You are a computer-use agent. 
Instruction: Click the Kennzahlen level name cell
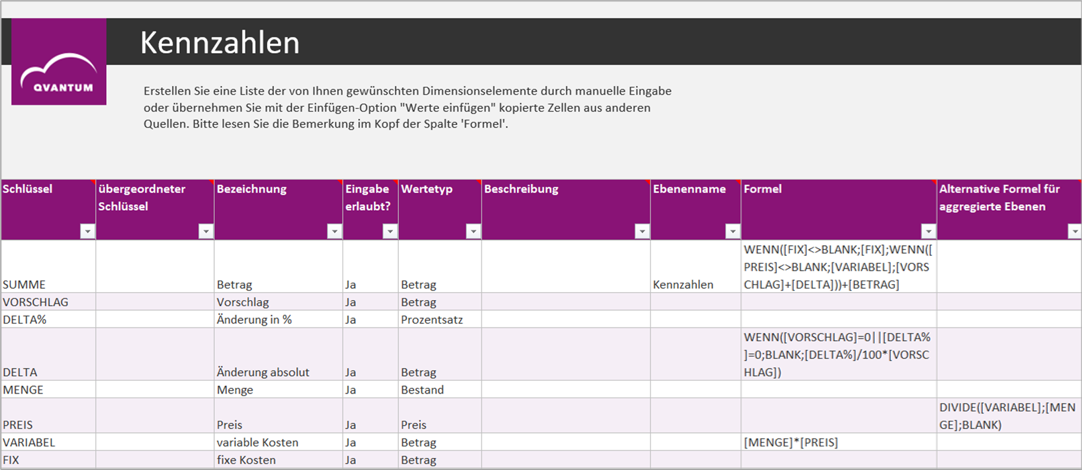(x=694, y=284)
